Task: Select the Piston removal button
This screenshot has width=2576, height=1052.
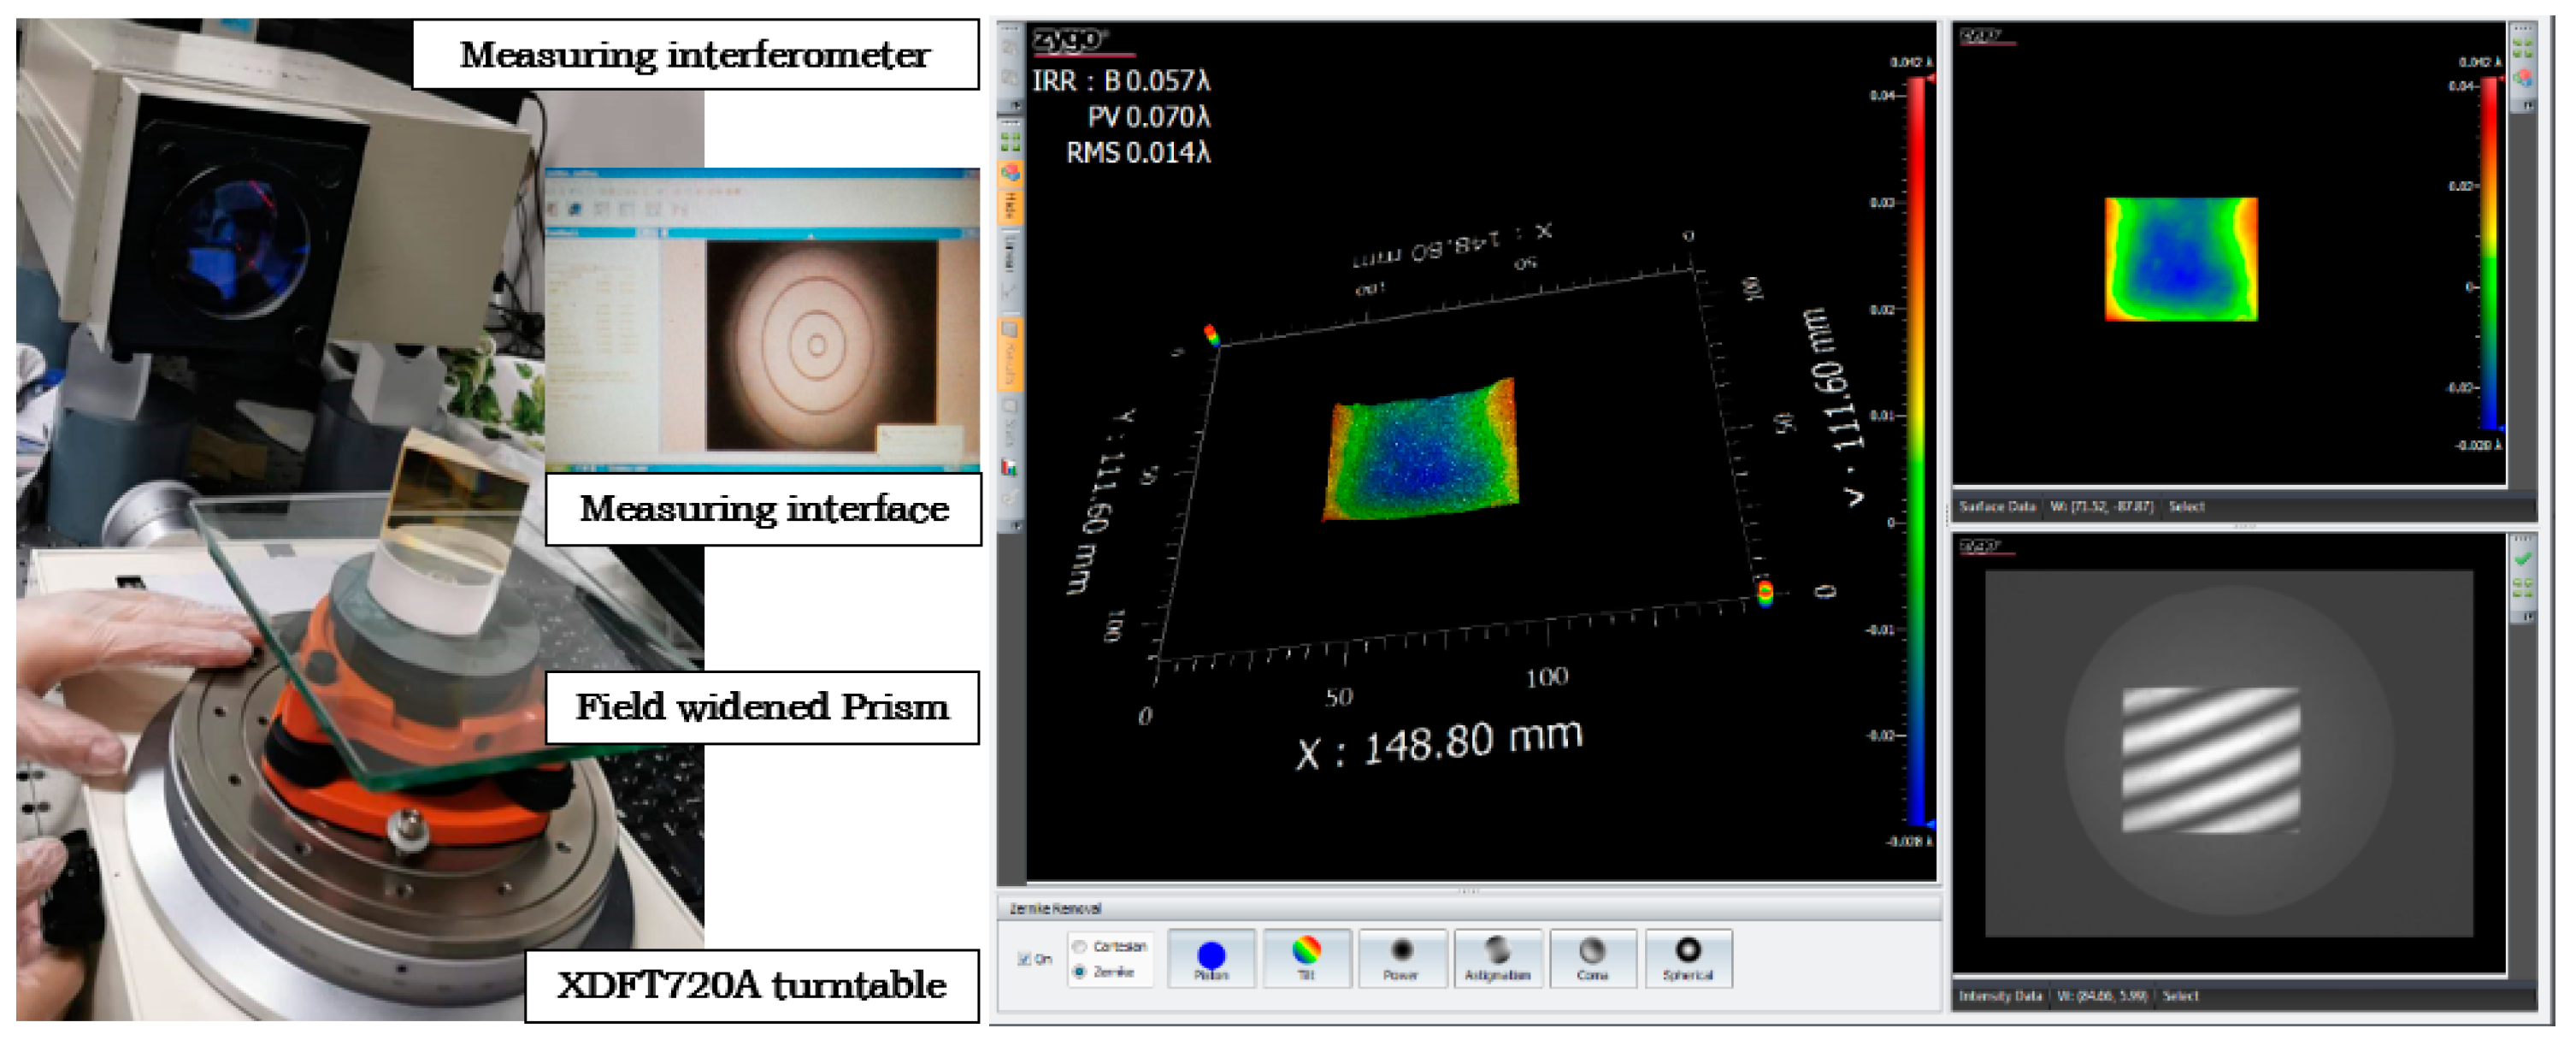Action: (1211, 958)
